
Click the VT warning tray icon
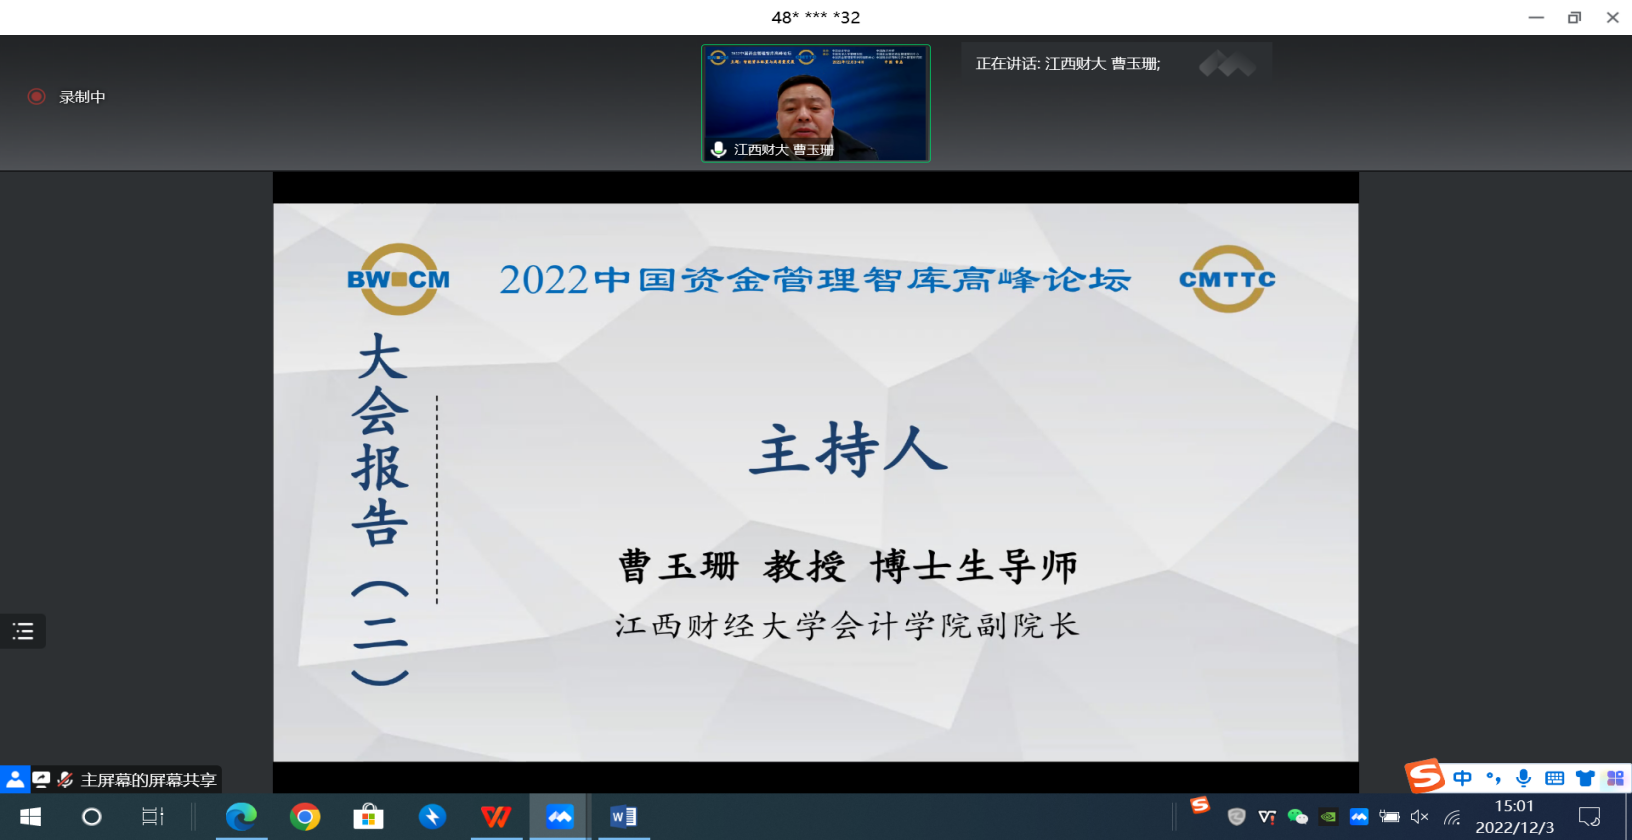click(1267, 817)
